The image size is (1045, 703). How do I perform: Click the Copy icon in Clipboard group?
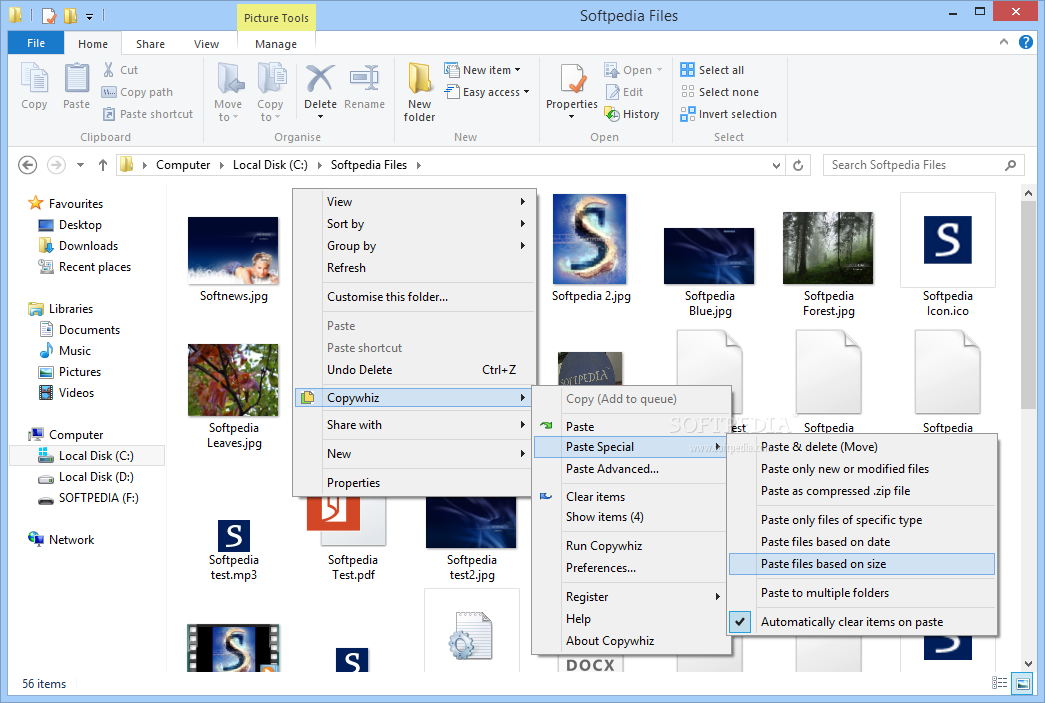[x=34, y=79]
